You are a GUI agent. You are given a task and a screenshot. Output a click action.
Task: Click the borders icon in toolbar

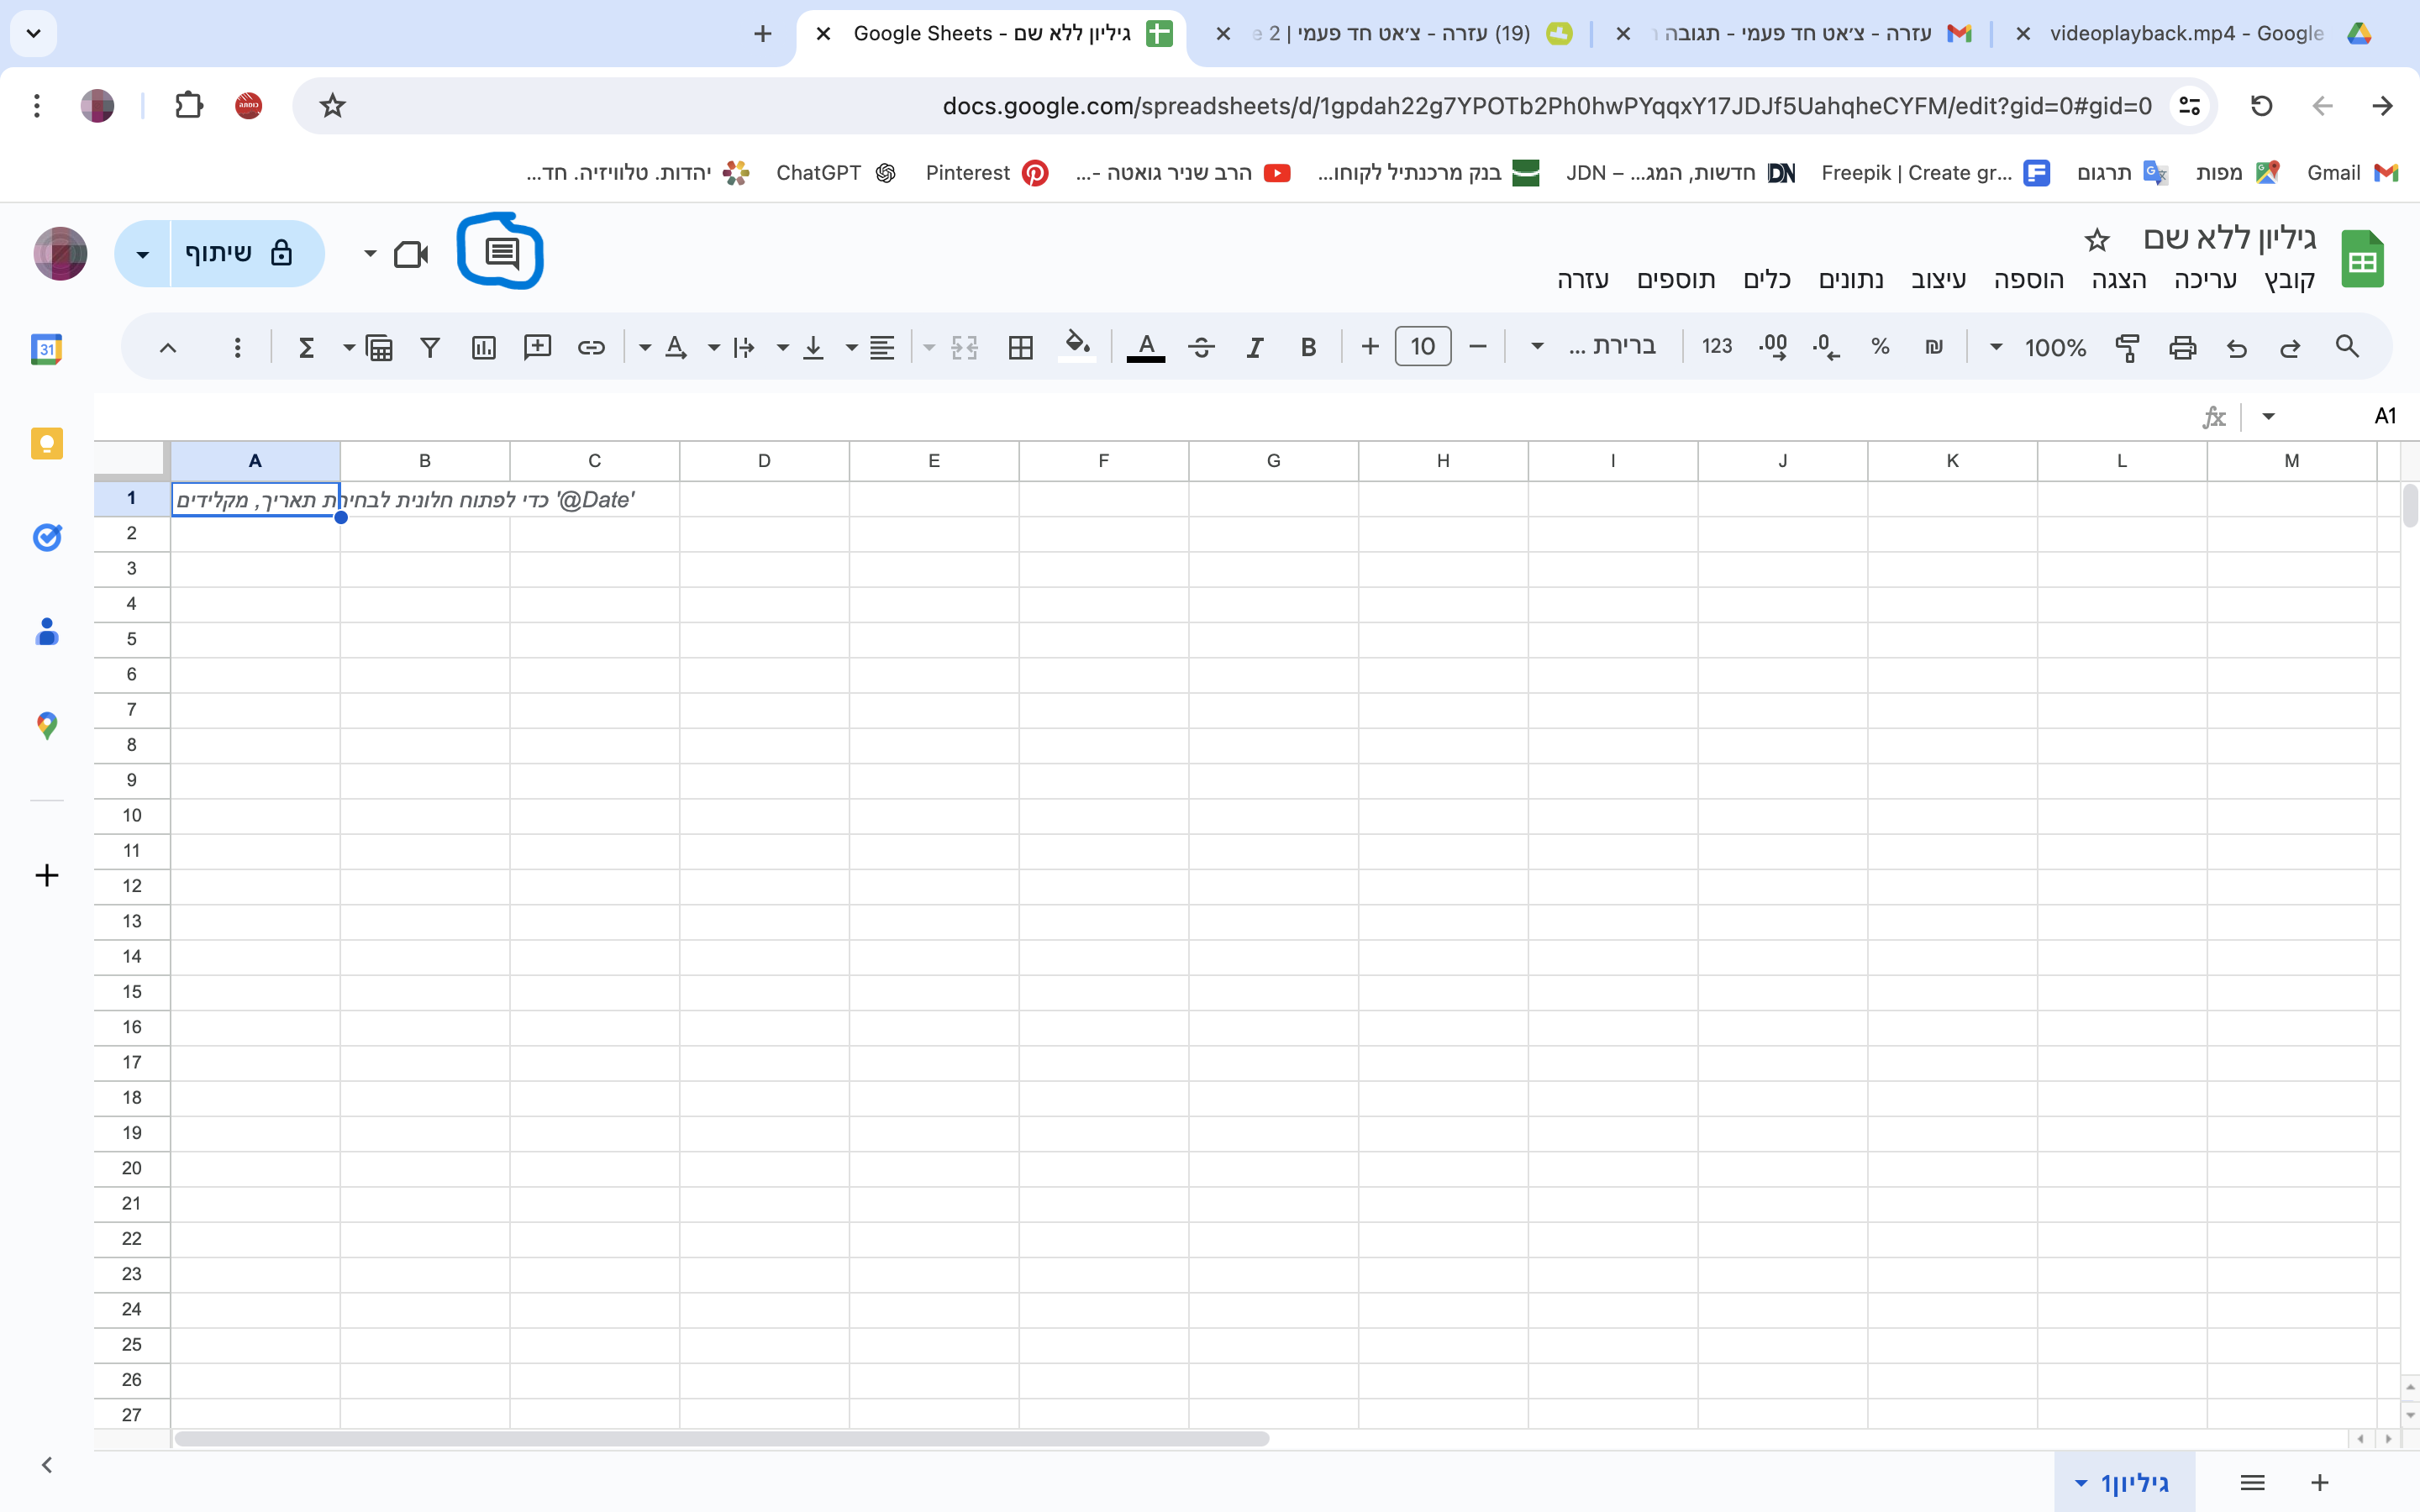pos(1020,347)
